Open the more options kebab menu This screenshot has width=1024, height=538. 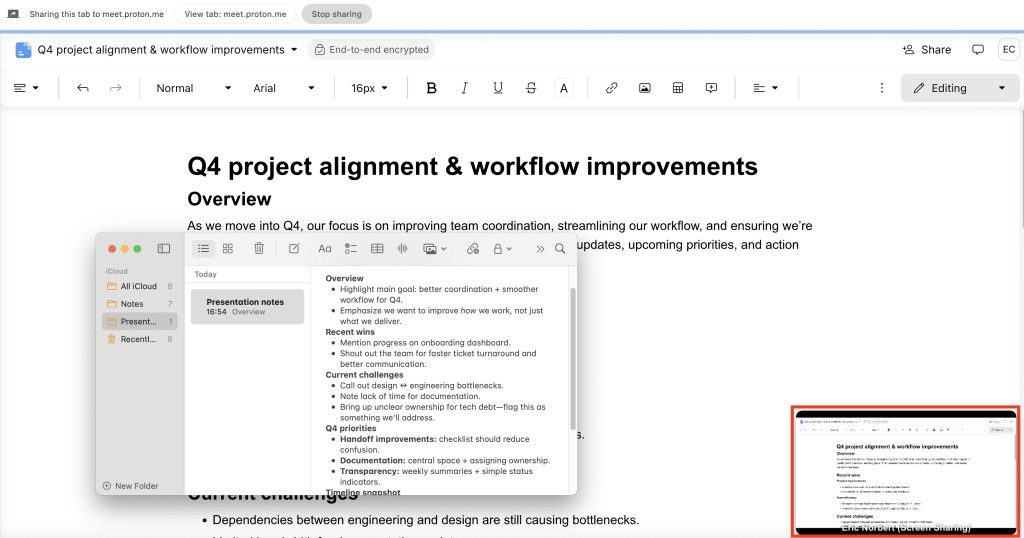coord(882,88)
